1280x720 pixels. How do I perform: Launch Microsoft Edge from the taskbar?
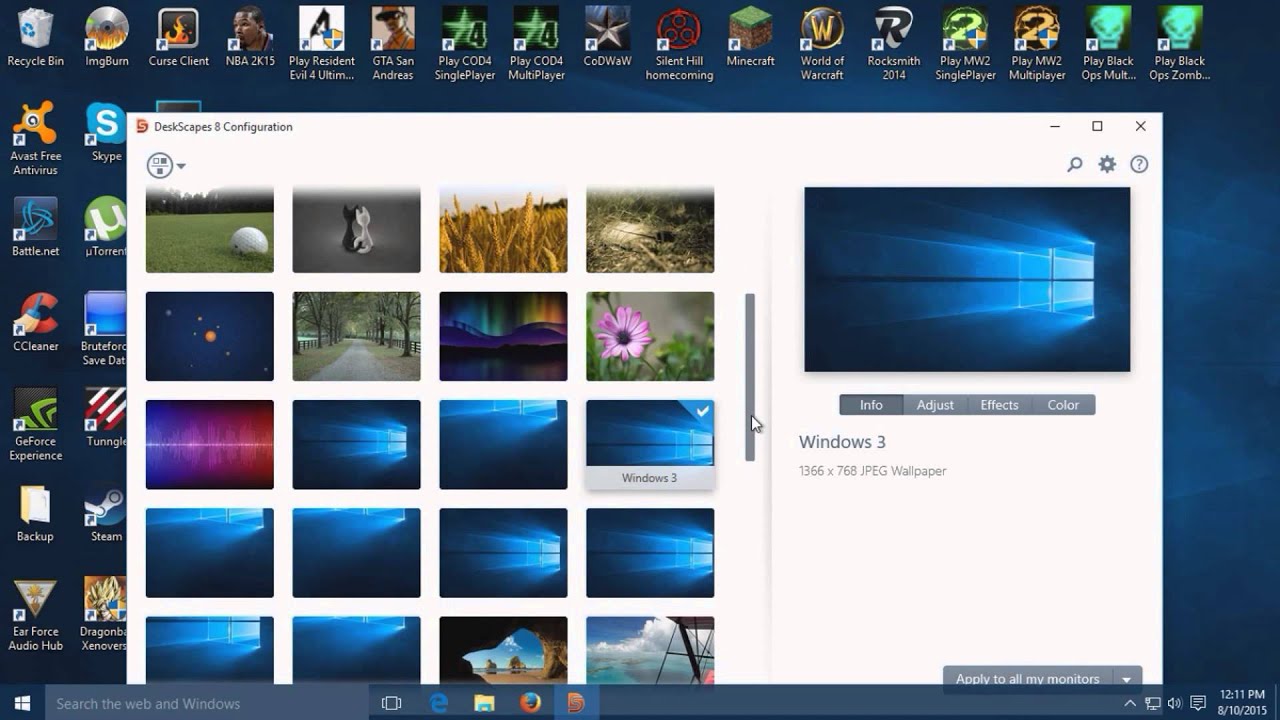click(x=439, y=703)
